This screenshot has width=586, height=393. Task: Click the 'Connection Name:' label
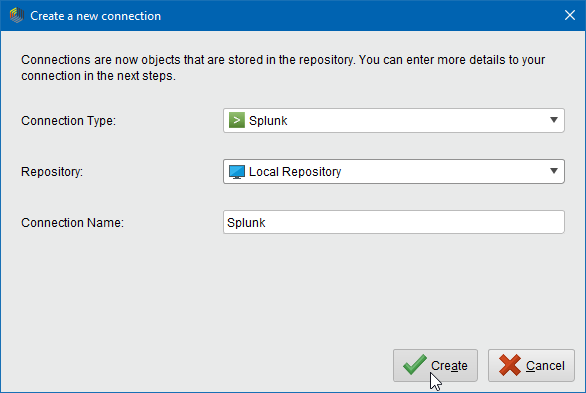point(72,223)
